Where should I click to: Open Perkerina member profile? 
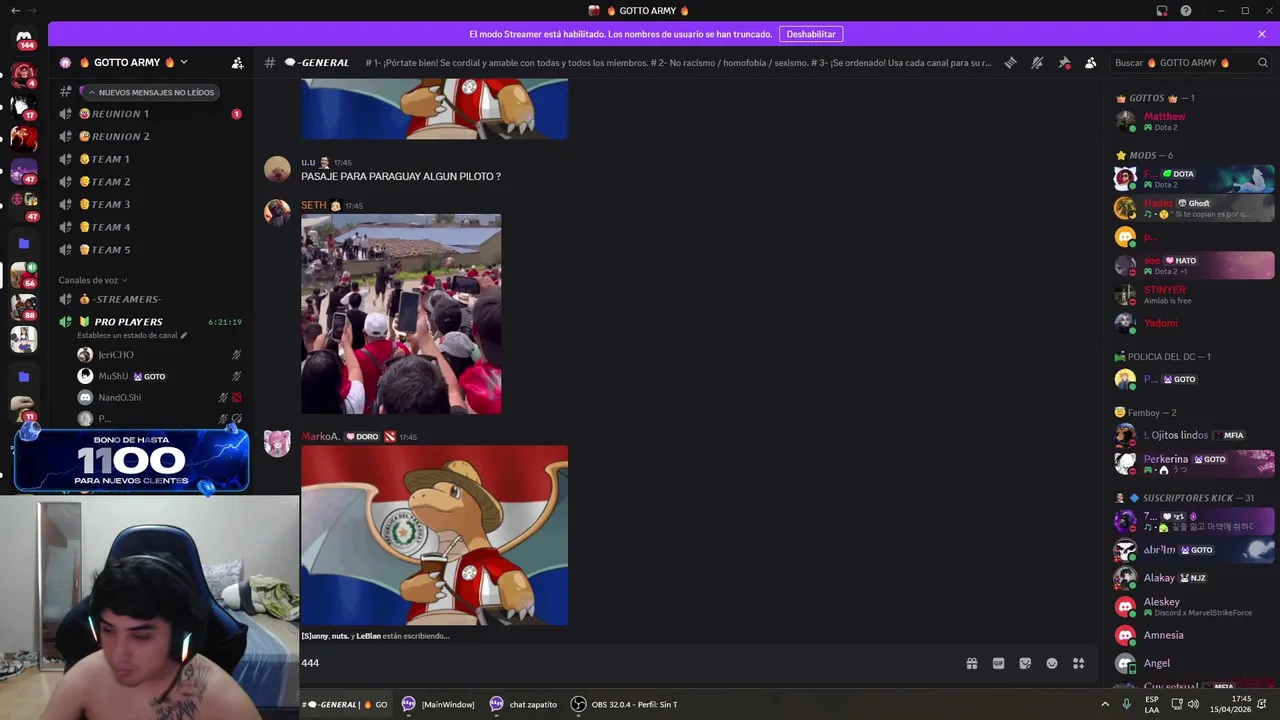point(1195,463)
